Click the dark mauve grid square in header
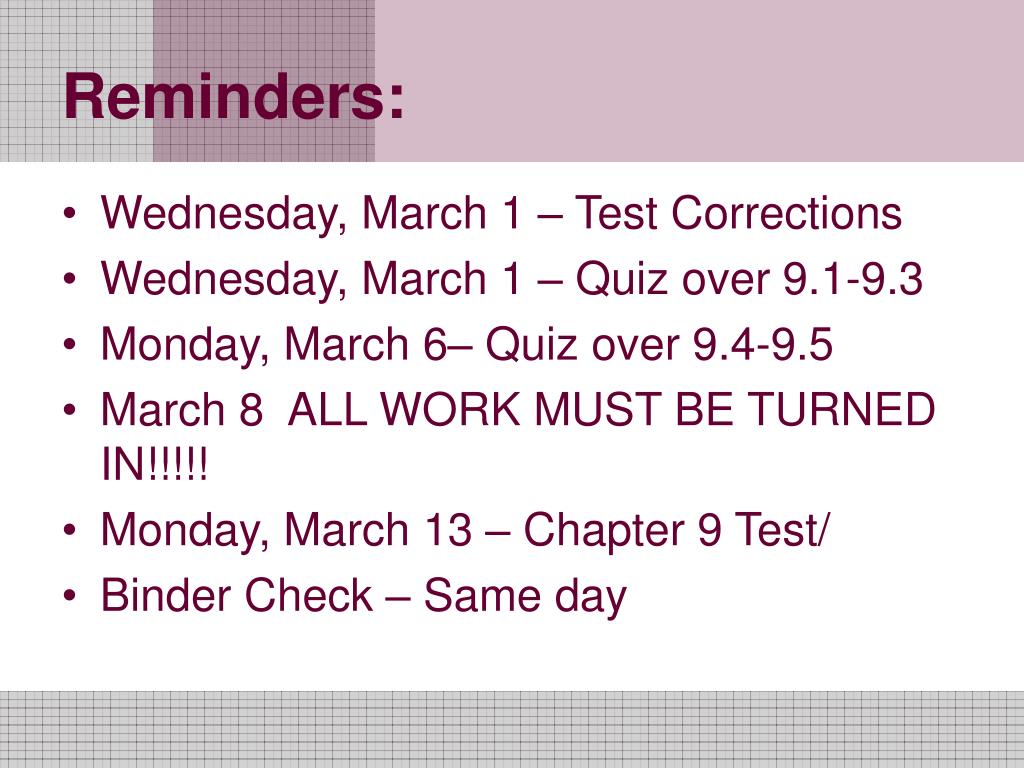Viewport: 1024px width, 768px height. coord(264,81)
